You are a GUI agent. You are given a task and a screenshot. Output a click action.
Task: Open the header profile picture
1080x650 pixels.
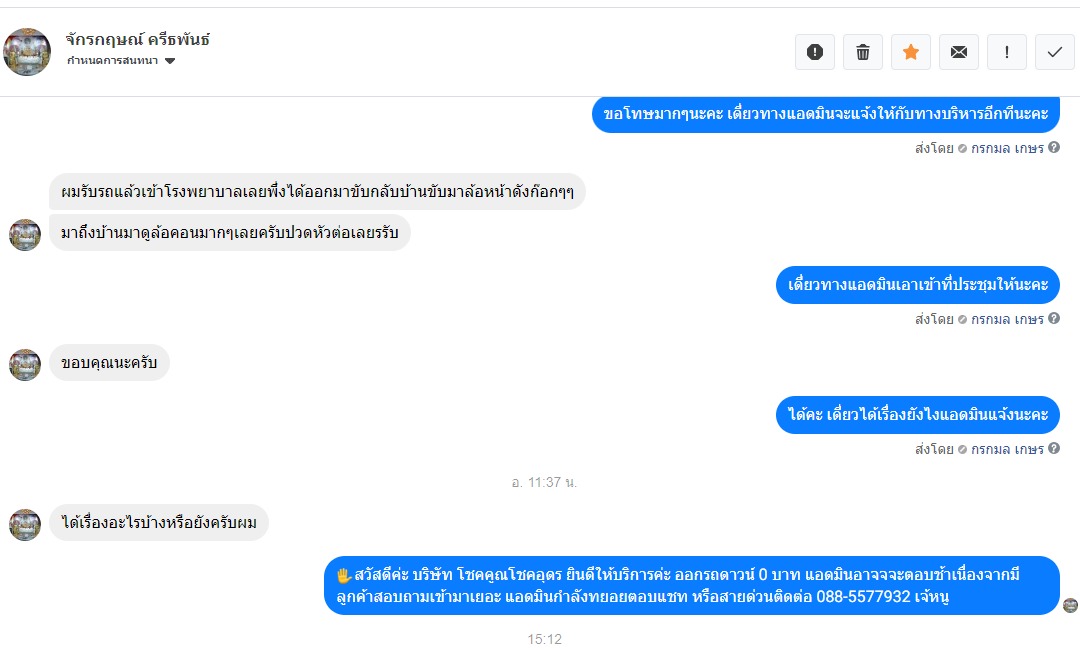tap(27, 52)
